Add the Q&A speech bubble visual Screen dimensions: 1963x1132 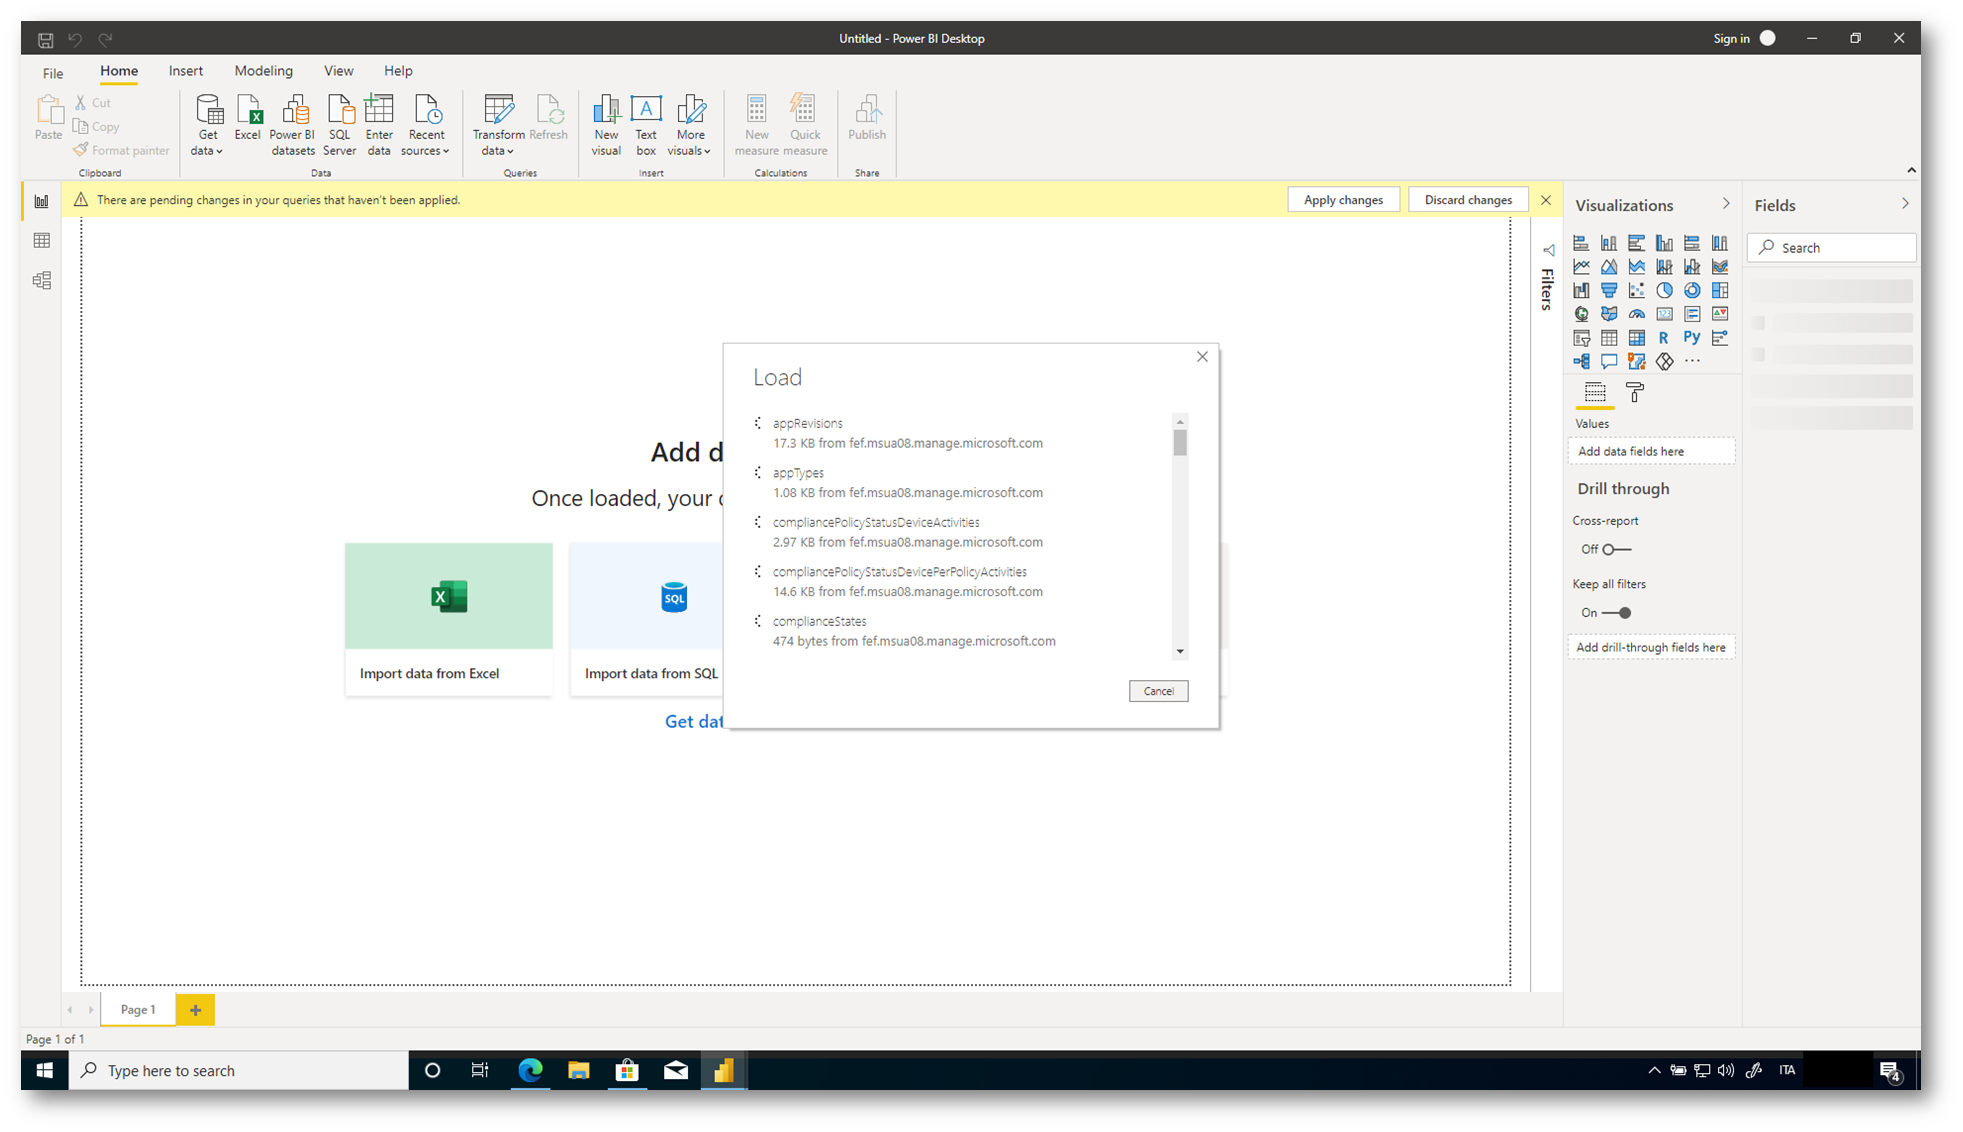point(1609,361)
